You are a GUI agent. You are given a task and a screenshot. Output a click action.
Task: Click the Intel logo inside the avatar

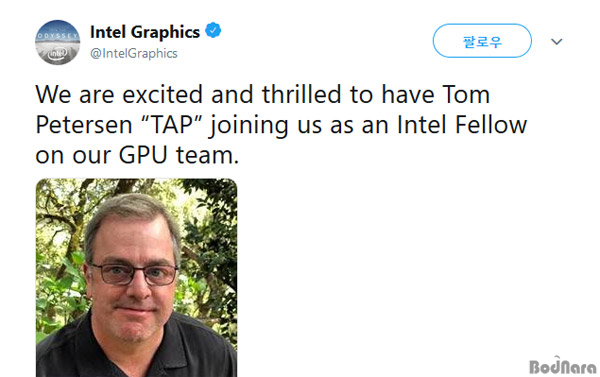click(57, 54)
